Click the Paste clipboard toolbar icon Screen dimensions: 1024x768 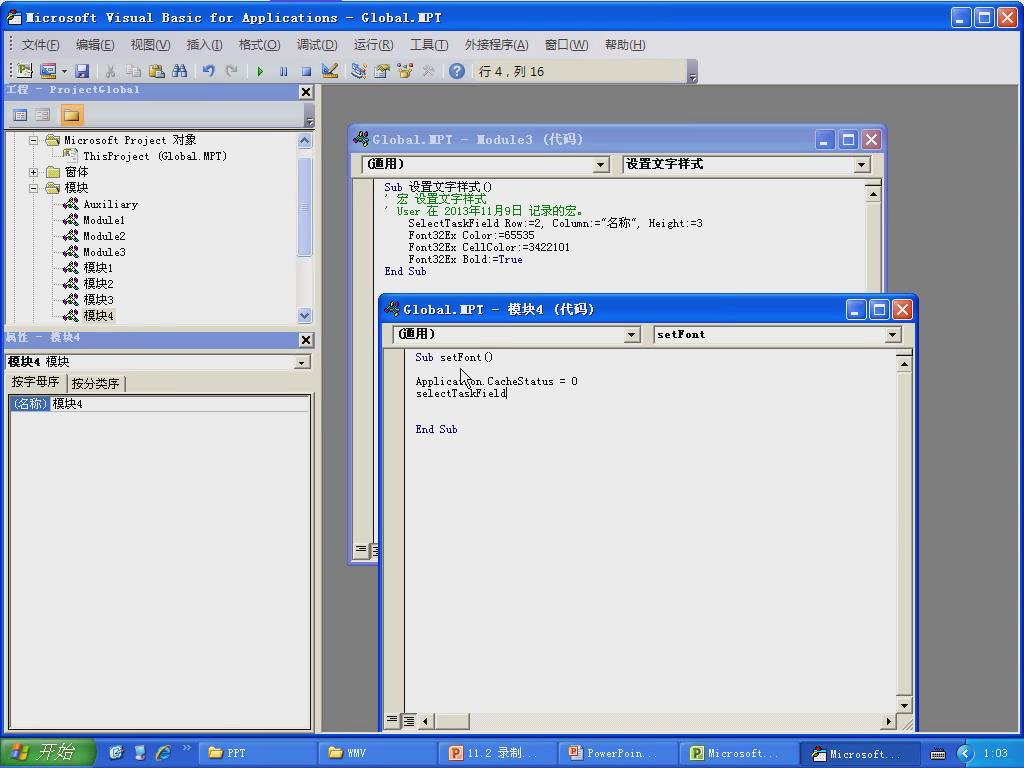156,71
